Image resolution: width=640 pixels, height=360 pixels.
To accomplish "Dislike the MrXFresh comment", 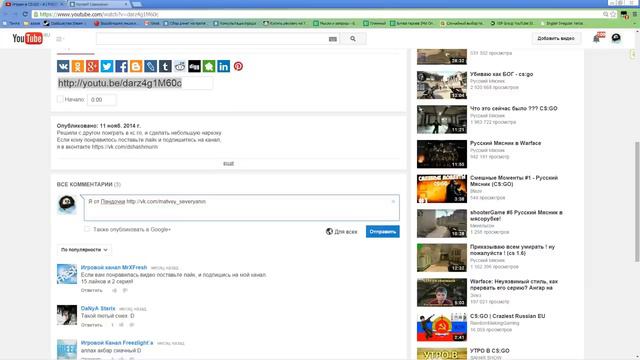I will (125, 290).
